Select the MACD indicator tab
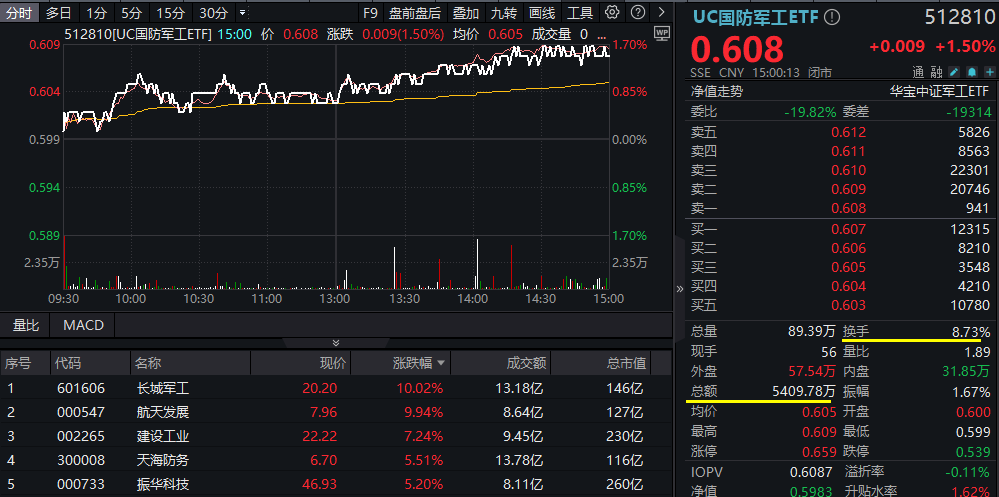This screenshot has height=497, width=999. tap(83, 325)
